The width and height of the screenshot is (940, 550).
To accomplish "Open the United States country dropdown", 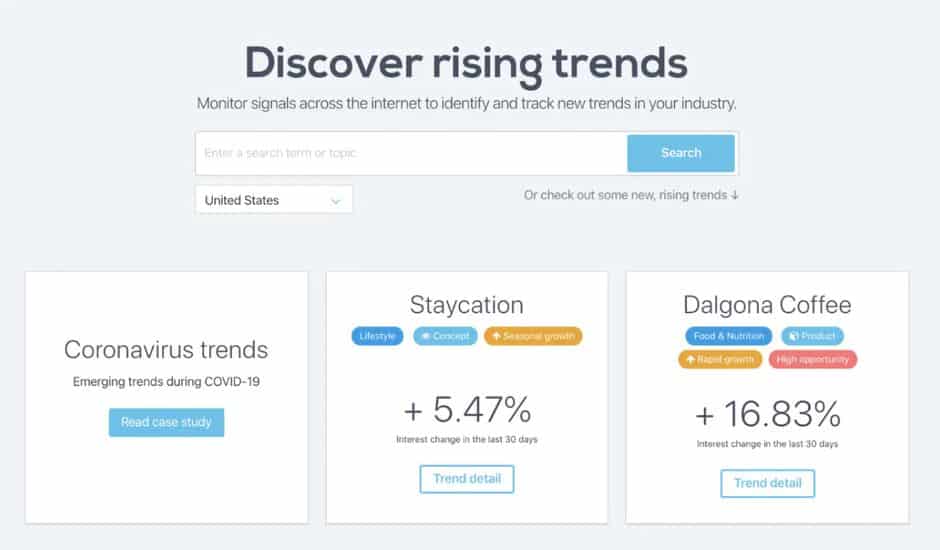I will (273, 200).
